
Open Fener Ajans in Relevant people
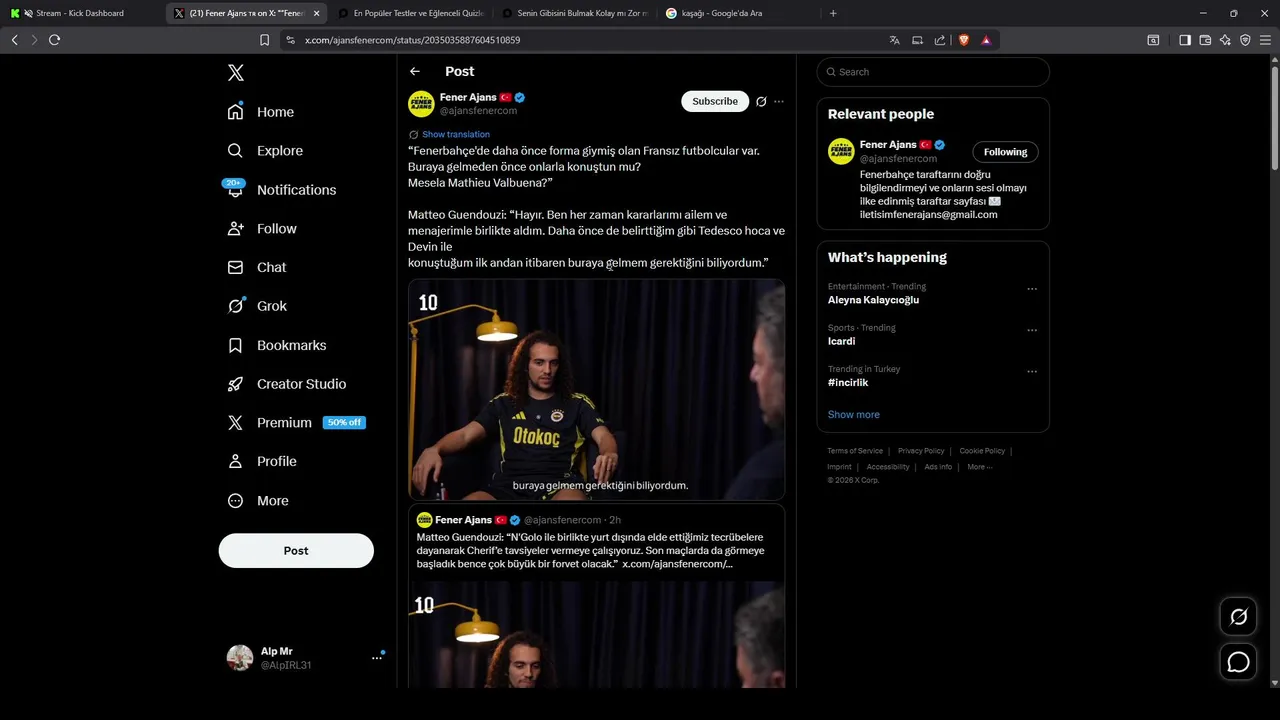[889, 145]
